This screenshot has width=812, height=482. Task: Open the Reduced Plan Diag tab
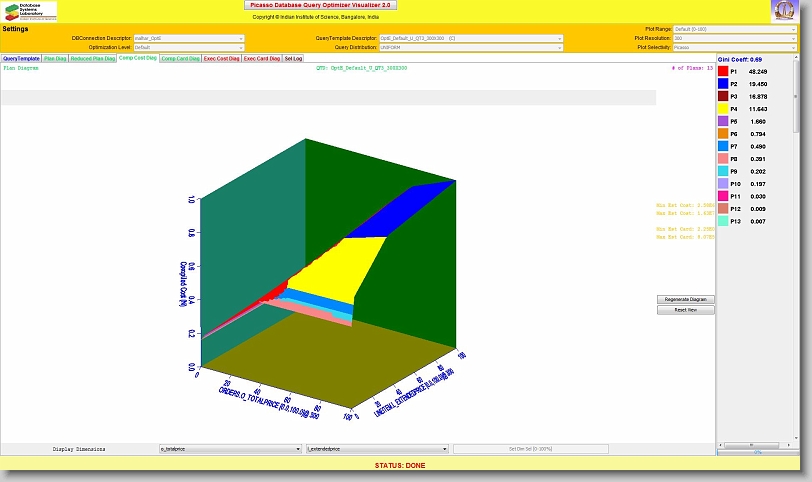[x=93, y=59]
